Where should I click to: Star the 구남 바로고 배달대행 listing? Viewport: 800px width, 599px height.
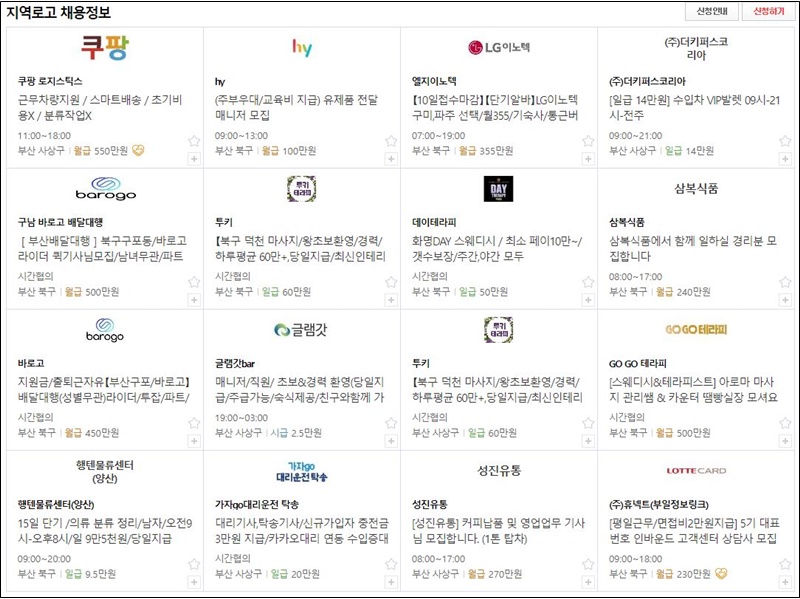(x=194, y=282)
